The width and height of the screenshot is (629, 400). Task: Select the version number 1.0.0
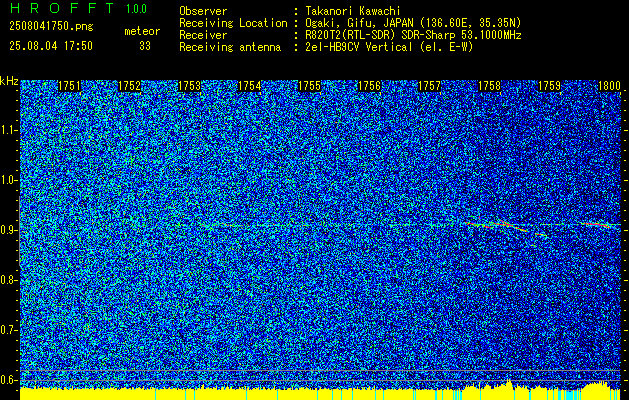[x=136, y=9]
